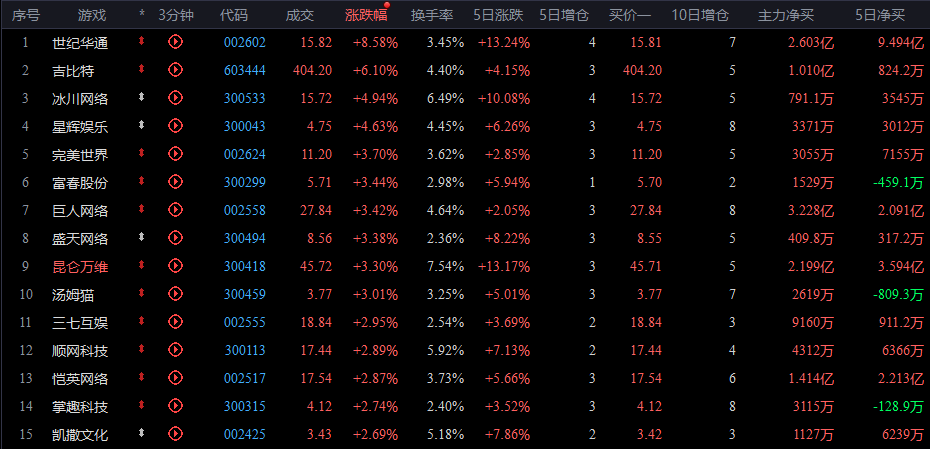This screenshot has width=930, height=449.
Task: Click the -128.9万 net buy value
Action: click(x=898, y=407)
